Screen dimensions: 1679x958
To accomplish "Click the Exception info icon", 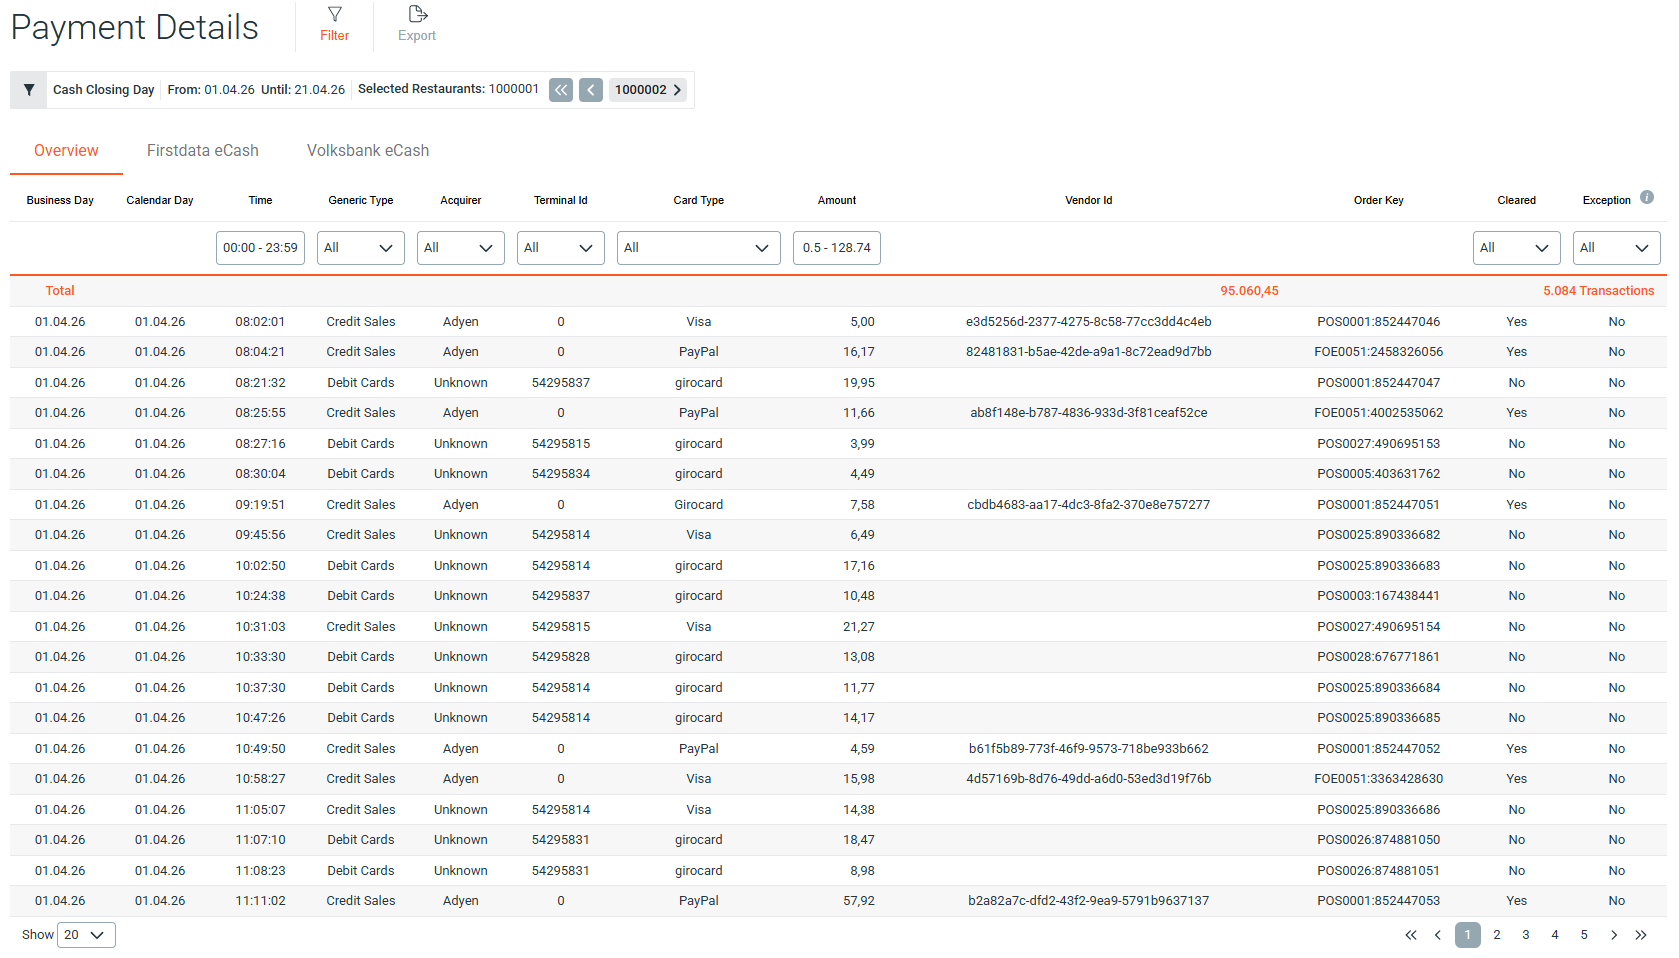I will (x=1647, y=198).
